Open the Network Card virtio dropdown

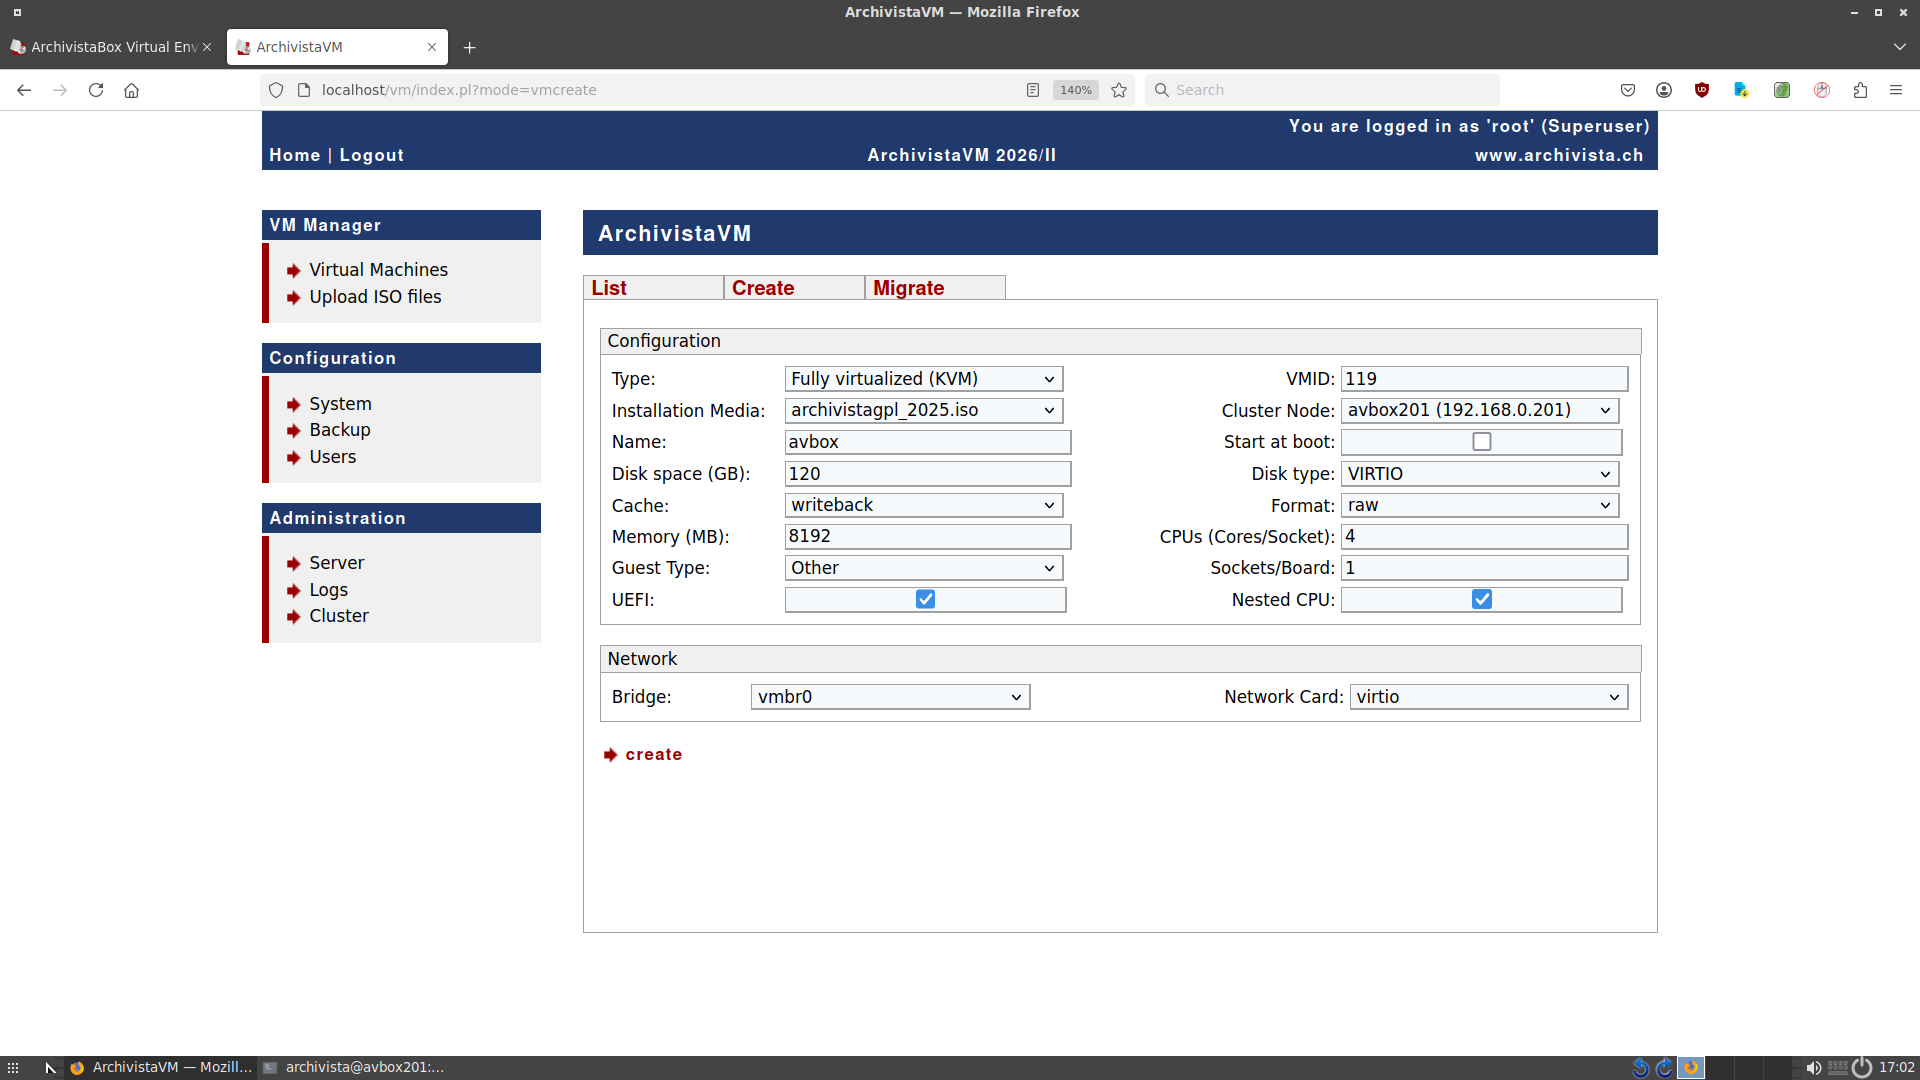pyautogui.click(x=1487, y=697)
